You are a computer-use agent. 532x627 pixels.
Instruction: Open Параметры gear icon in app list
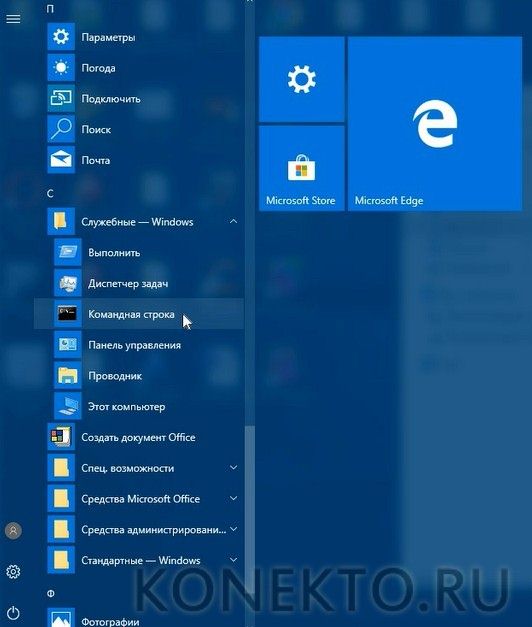coord(61,37)
